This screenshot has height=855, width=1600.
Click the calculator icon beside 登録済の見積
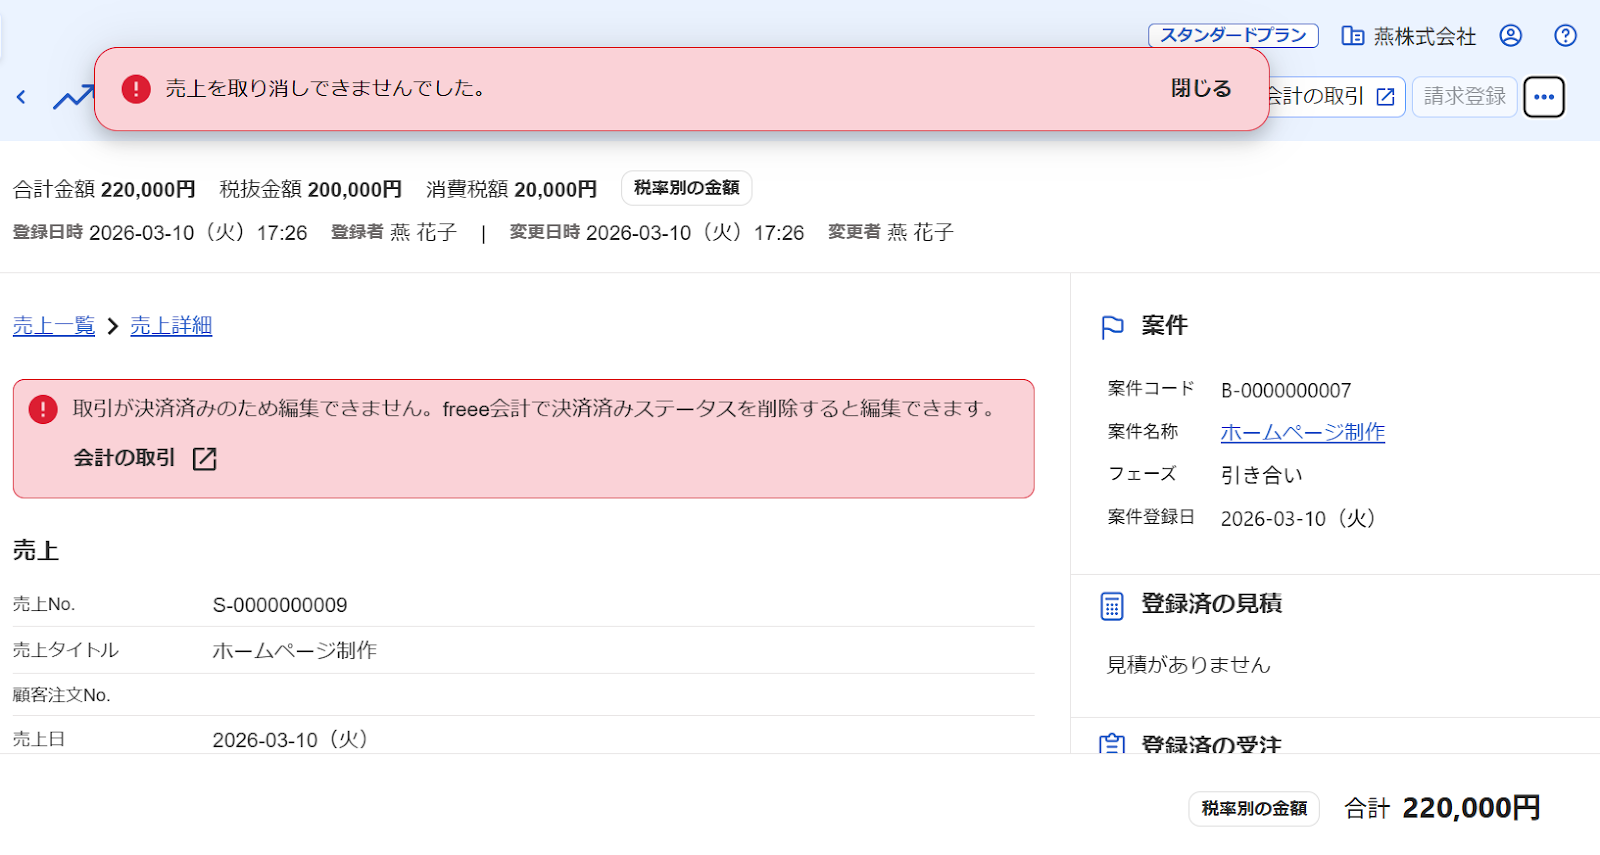1112,606
